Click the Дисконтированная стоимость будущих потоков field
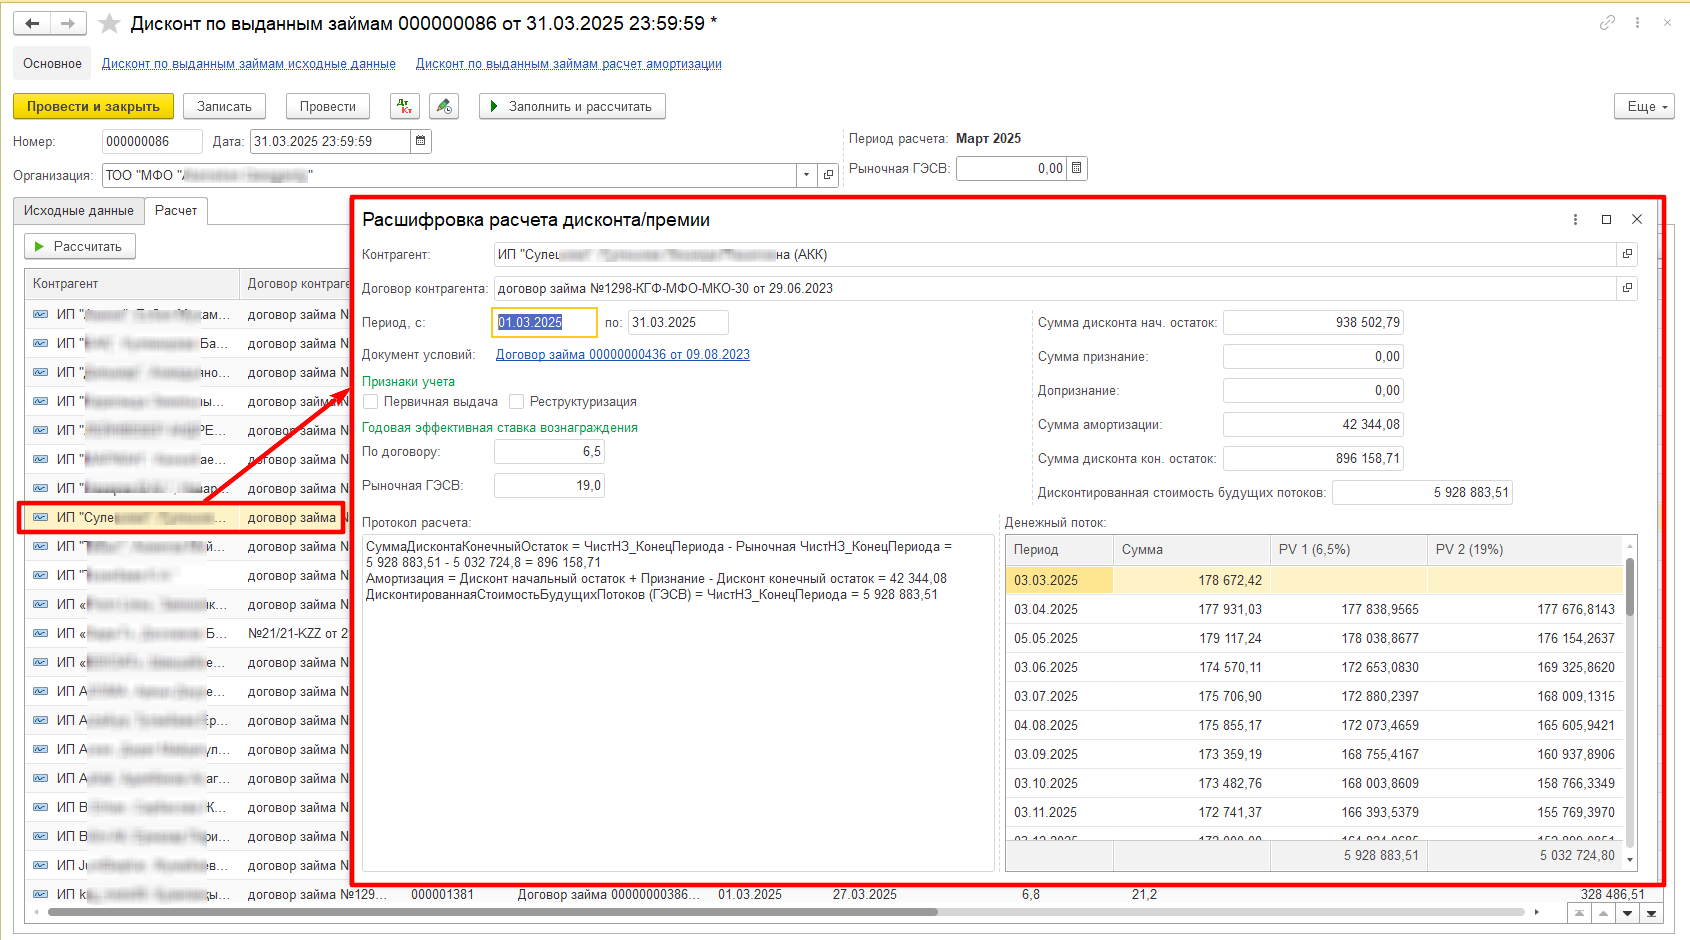Viewport: 1690px width, 940px height. tap(1422, 492)
